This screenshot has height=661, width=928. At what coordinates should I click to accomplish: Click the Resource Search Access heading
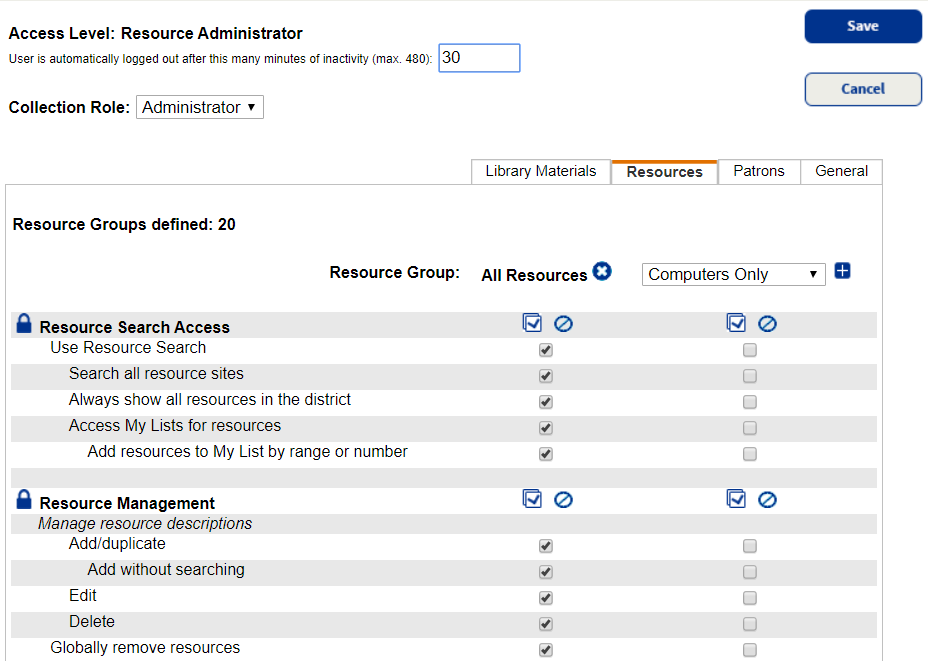click(x=134, y=327)
